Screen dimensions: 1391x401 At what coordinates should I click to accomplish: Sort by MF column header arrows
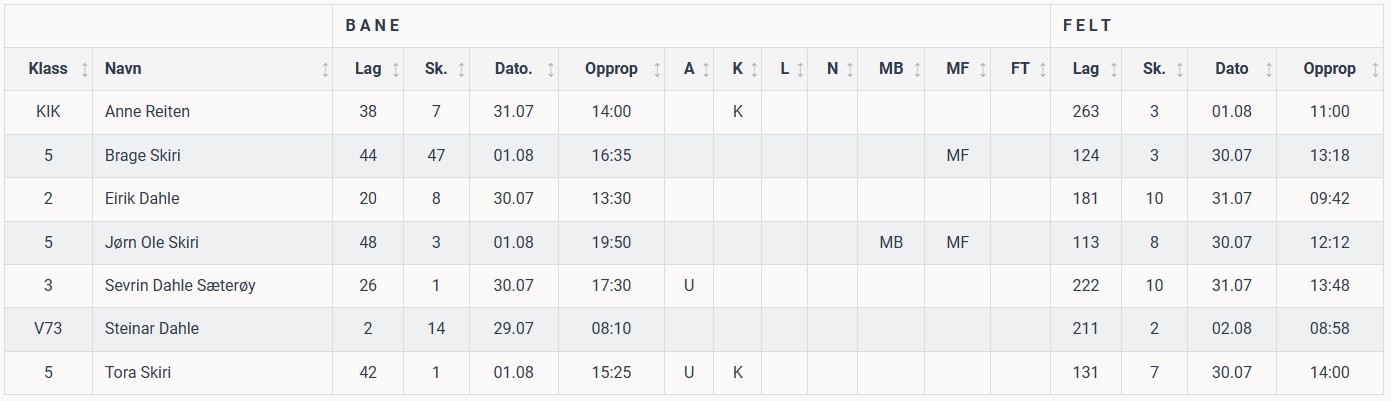tap(983, 70)
